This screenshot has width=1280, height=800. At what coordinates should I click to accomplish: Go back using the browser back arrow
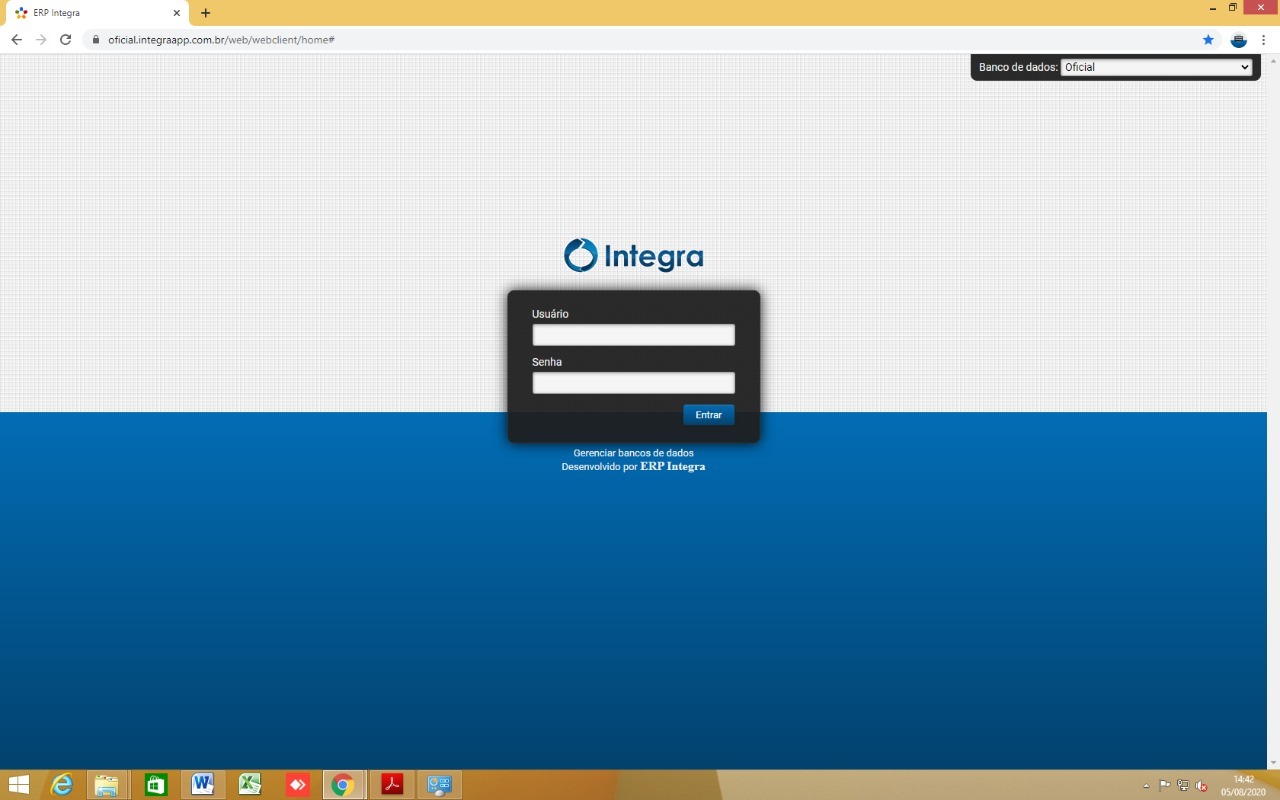(16, 40)
